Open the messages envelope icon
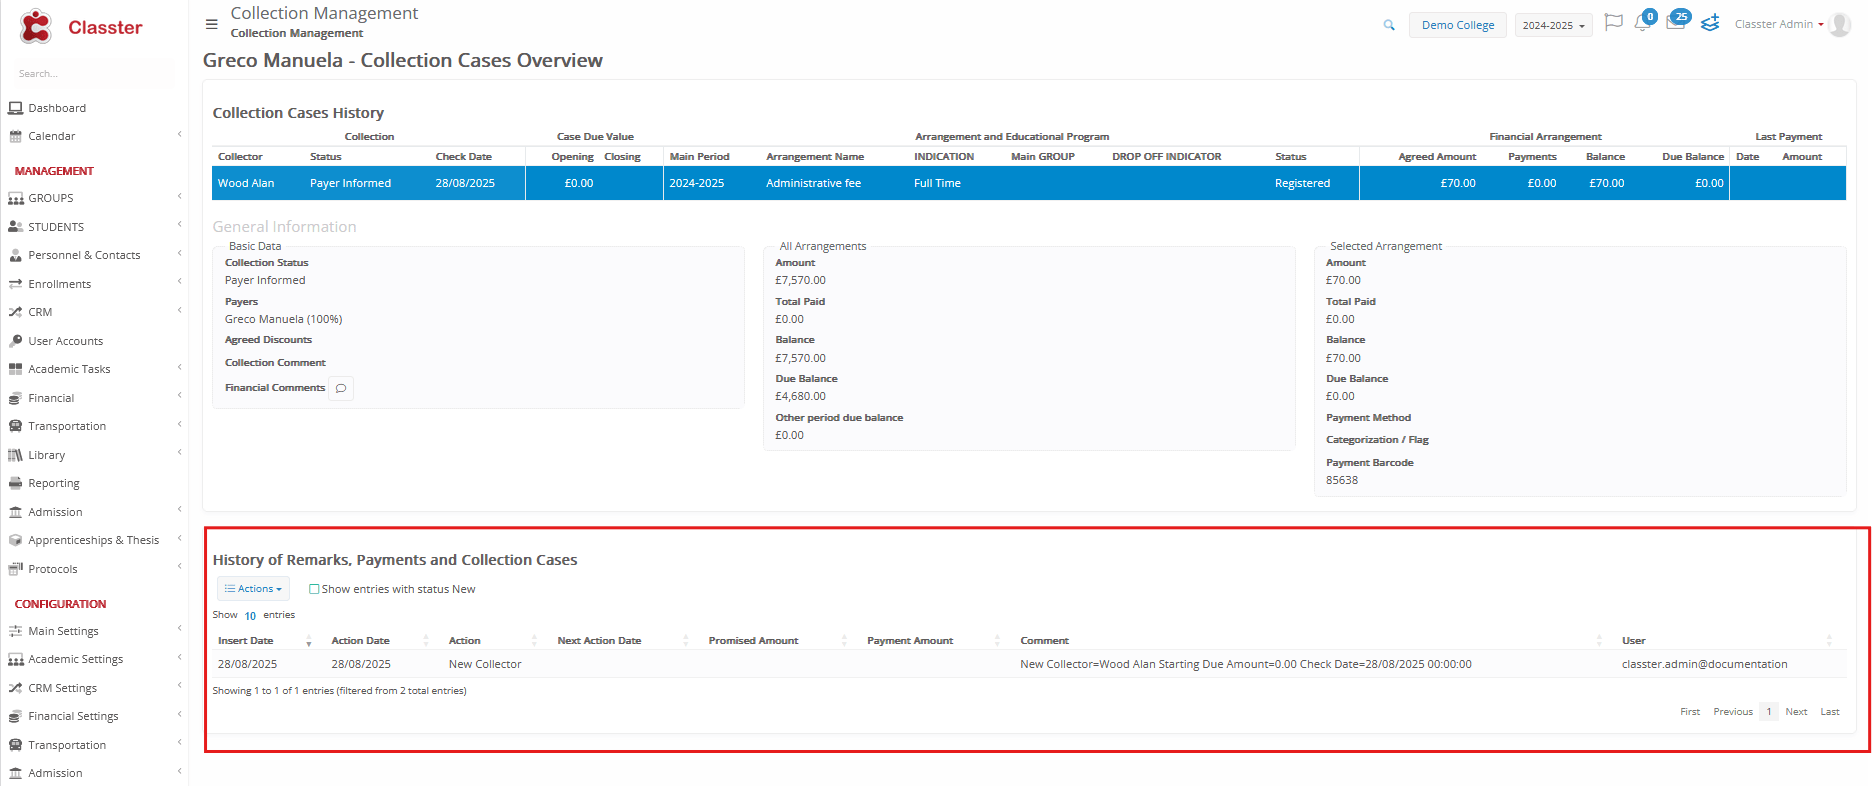 1675,23
